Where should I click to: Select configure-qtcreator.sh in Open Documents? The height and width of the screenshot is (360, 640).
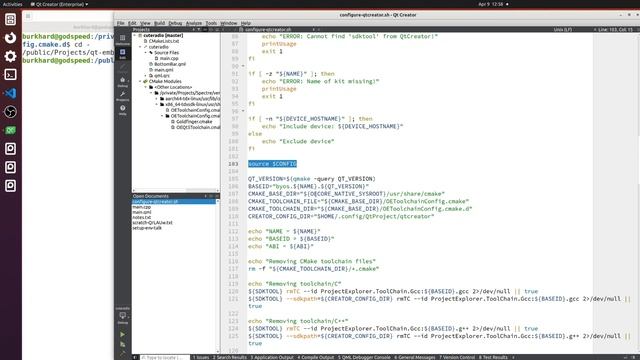[x=174, y=202]
